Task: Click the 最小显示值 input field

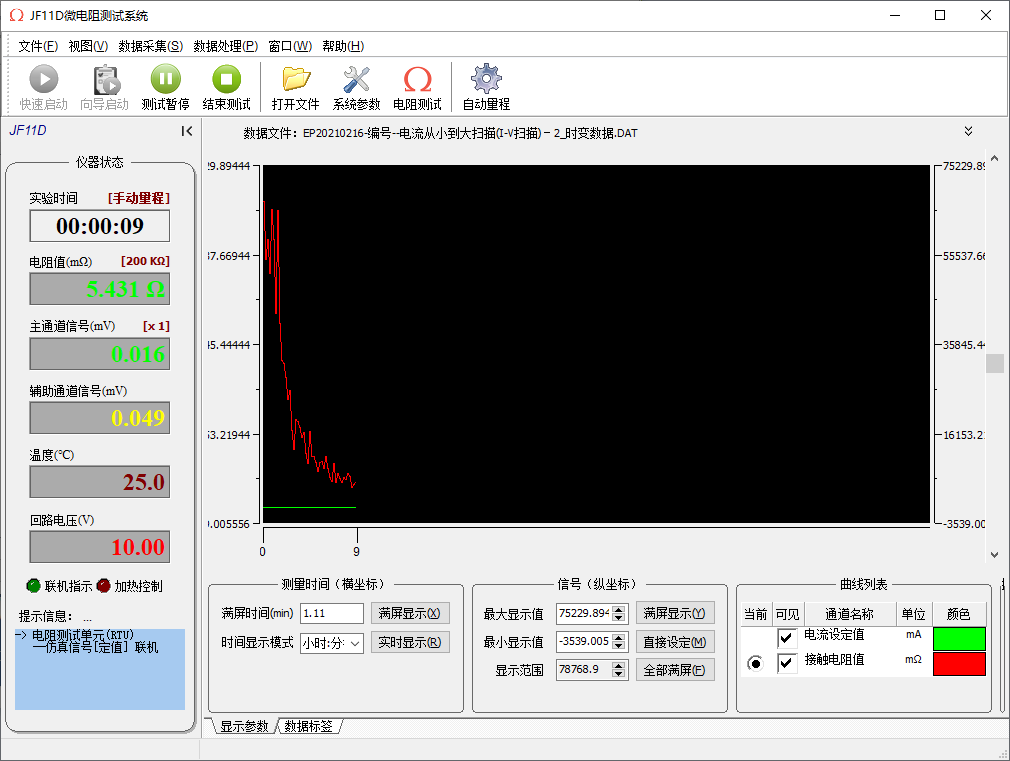Action: [584, 642]
